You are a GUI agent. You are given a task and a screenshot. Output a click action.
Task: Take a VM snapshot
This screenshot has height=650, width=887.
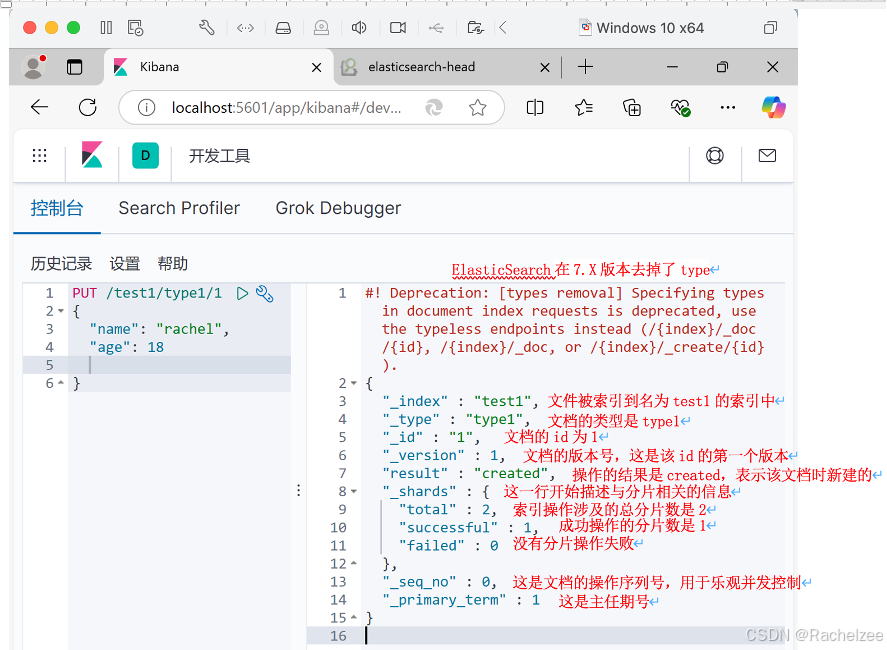pyautogui.click(x=135, y=28)
